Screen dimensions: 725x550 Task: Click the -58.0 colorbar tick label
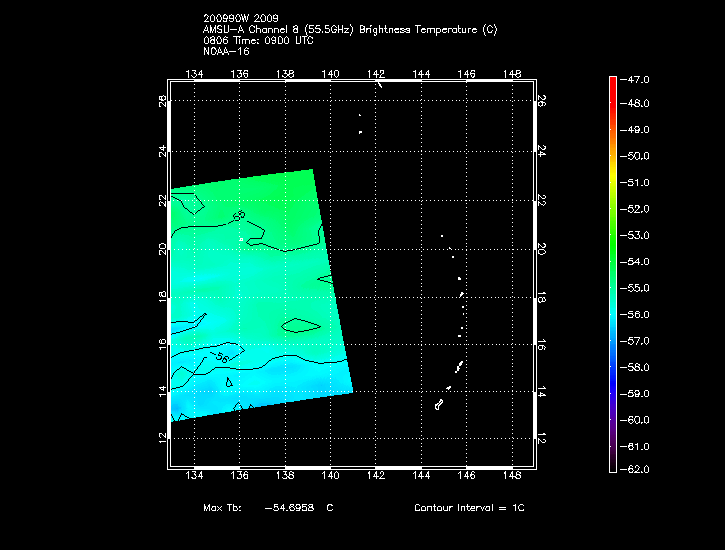638,367
